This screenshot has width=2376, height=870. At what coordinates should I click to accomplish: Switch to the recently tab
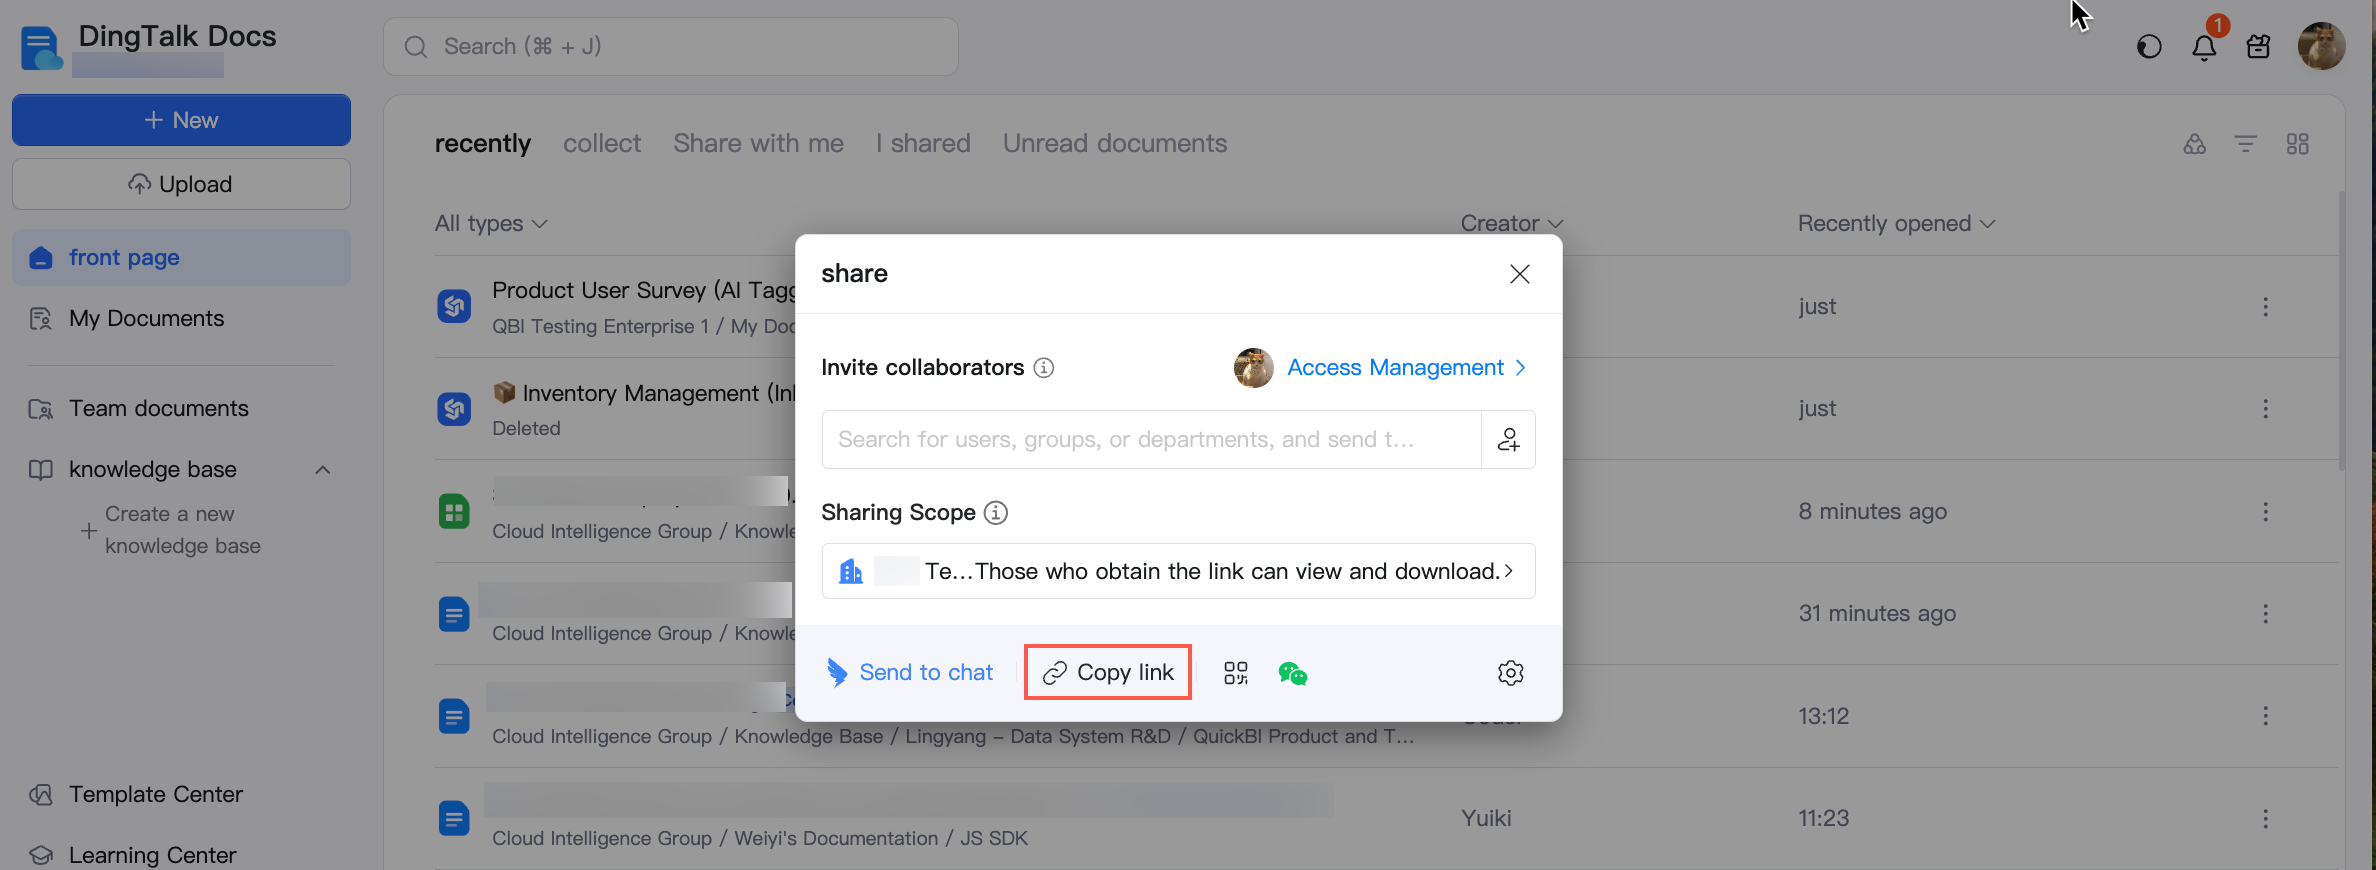point(482,144)
